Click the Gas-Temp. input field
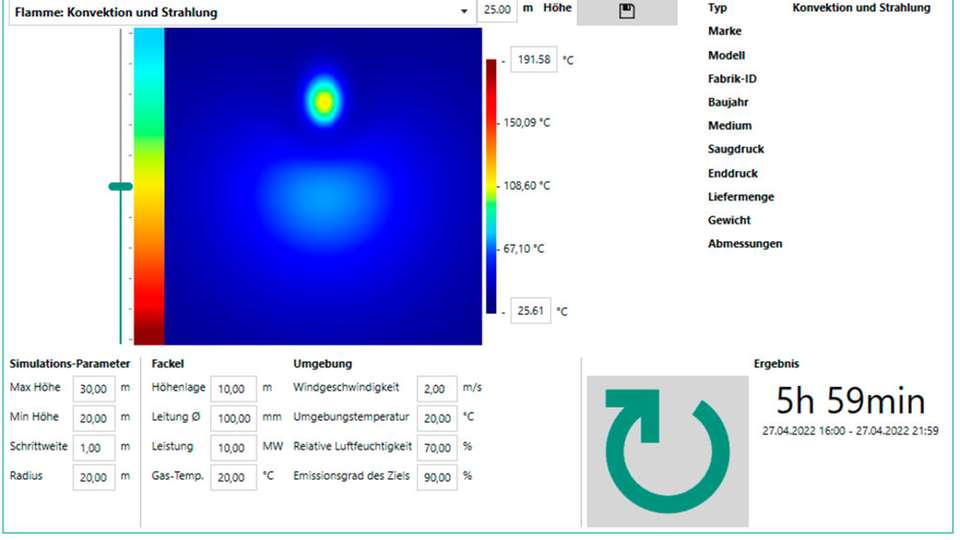 click(x=233, y=477)
